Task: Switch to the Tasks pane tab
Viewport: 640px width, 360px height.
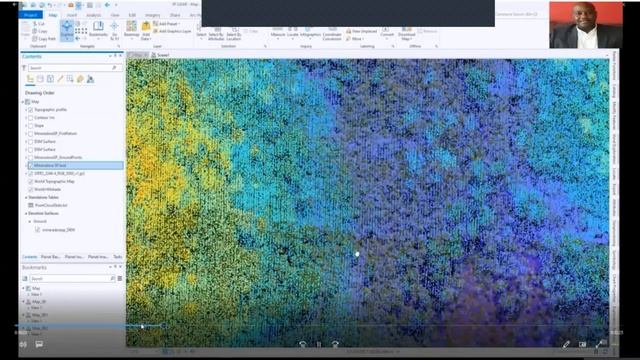Action: [x=118, y=257]
